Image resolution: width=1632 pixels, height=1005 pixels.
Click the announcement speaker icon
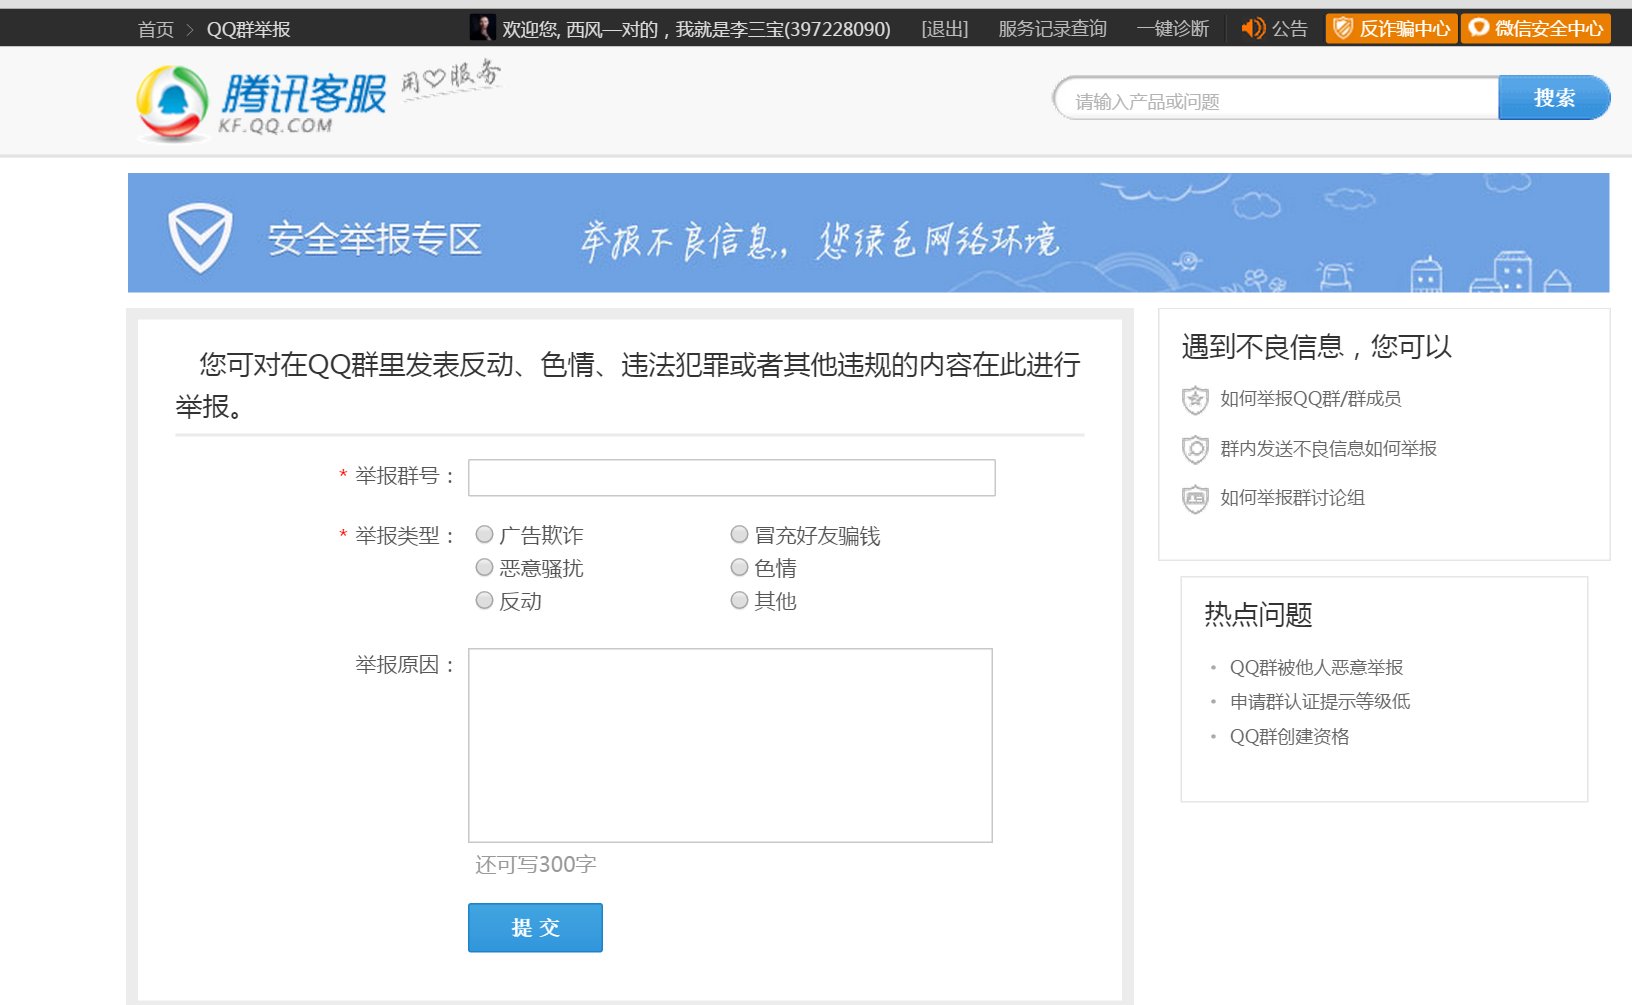coord(1253,29)
